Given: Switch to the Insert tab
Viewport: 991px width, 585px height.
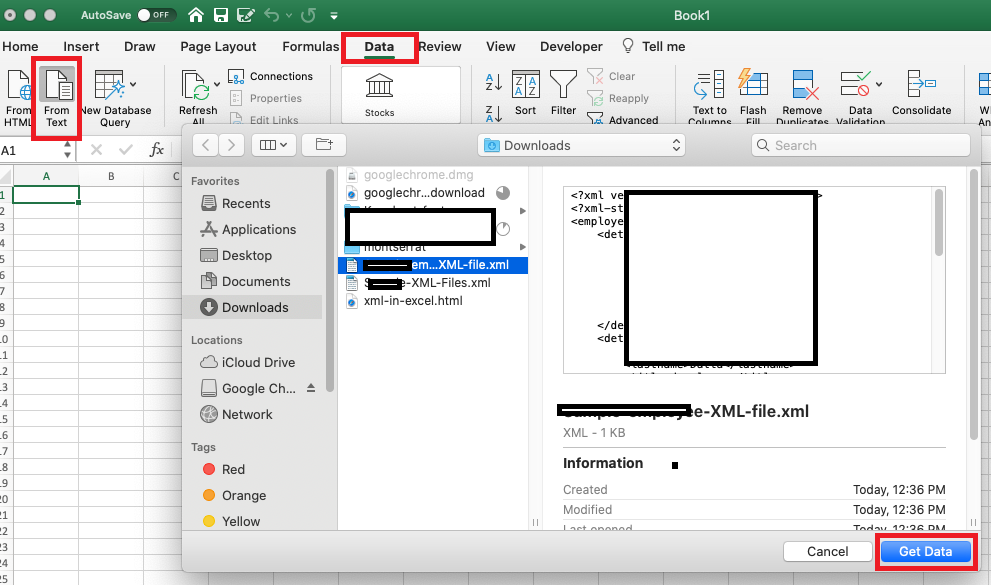Looking at the screenshot, I should pos(81,47).
